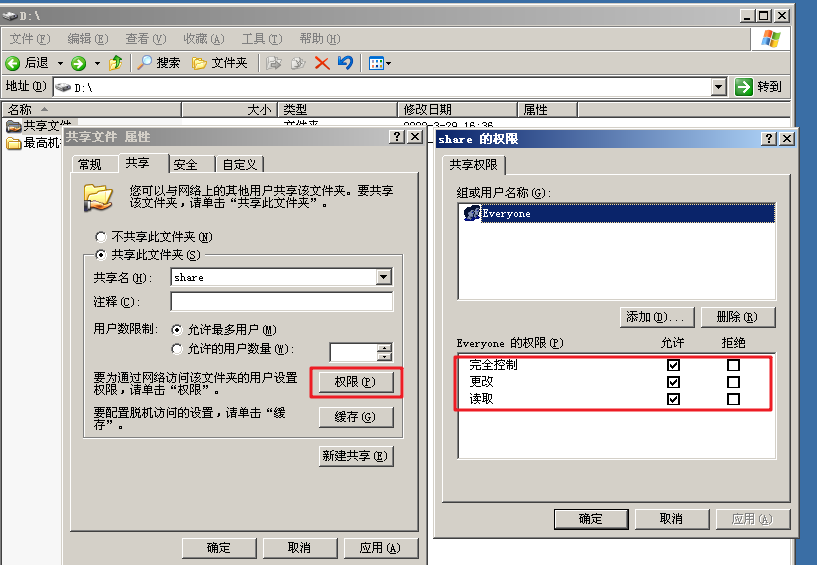817x565 pixels.
Task: Open the 查看(V) menu
Action: click(146, 39)
